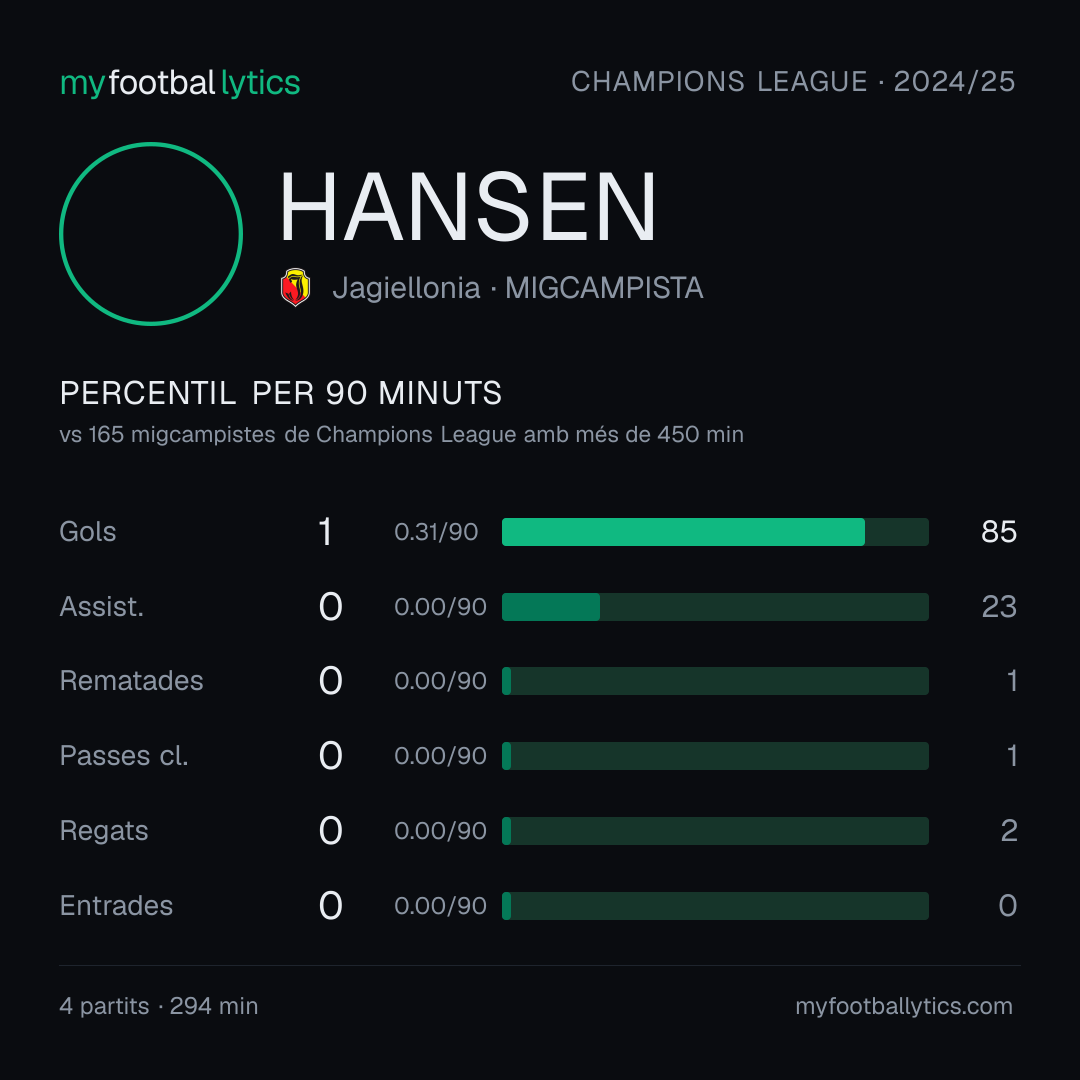Viewport: 1080px width, 1080px height.
Task: Click the Passes cl. percentile bar
Action: pos(715,756)
